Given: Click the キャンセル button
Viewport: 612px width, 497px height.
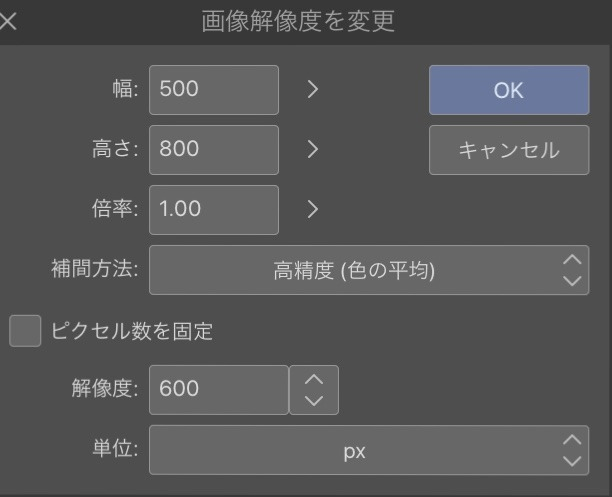Looking at the screenshot, I should [508, 150].
